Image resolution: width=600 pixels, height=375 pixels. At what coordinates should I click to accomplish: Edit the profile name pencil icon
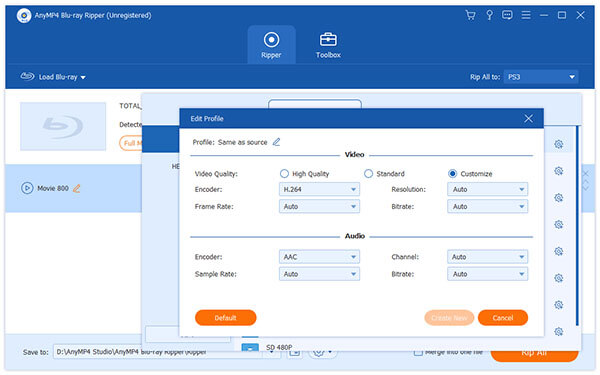point(276,142)
